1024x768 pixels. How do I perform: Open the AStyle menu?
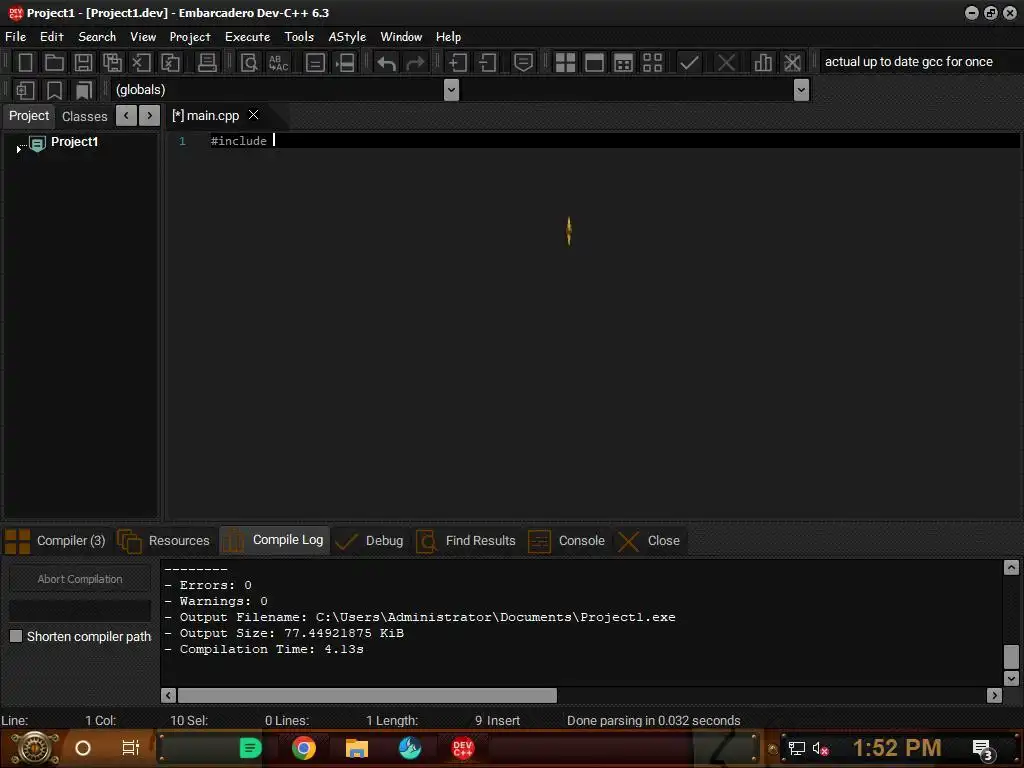pyautogui.click(x=347, y=37)
